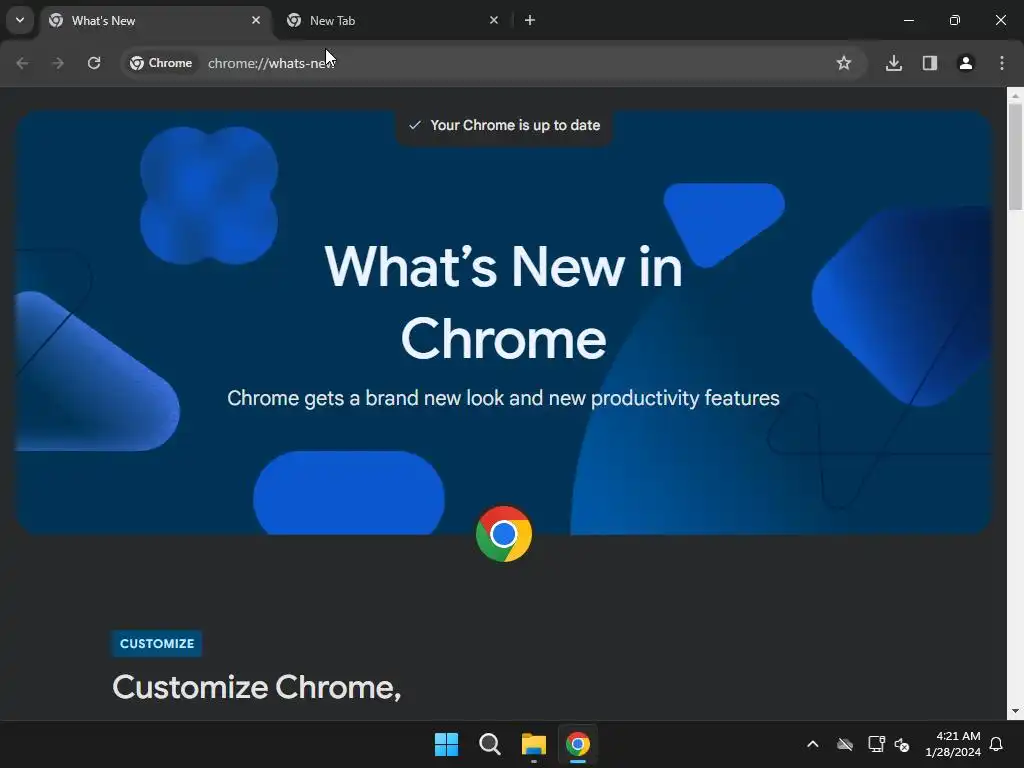1024x768 pixels.
Task: Open the Downloads icon
Action: tap(894, 63)
